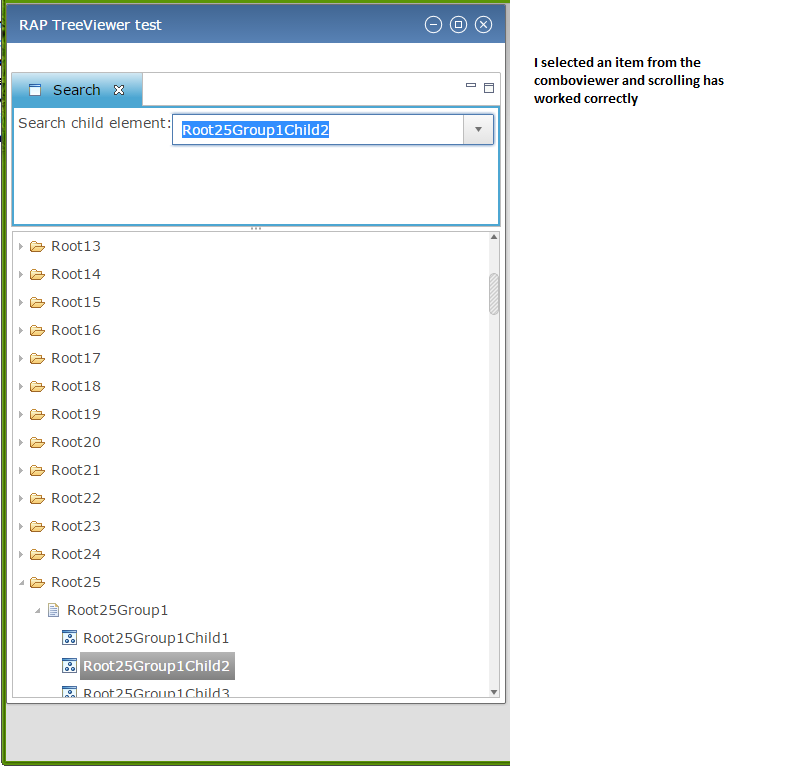Expand the Root18 tree node

21,386
